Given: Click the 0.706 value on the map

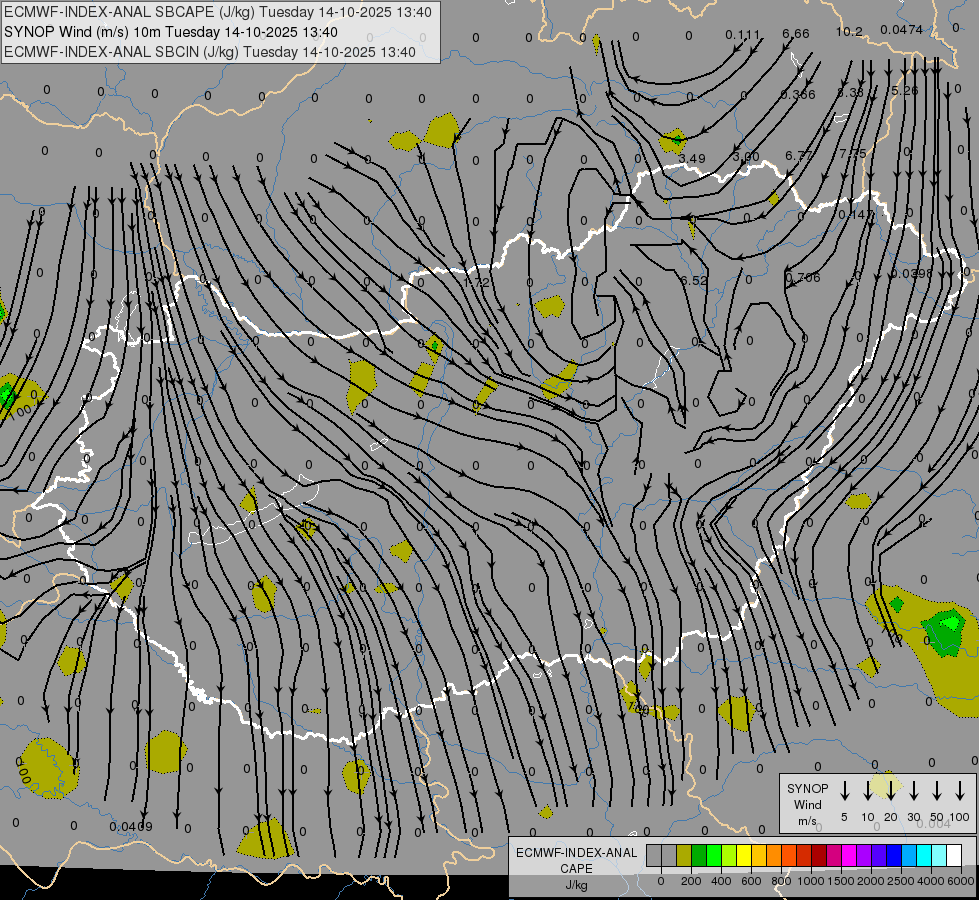Looking at the screenshot, I should (x=803, y=277).
